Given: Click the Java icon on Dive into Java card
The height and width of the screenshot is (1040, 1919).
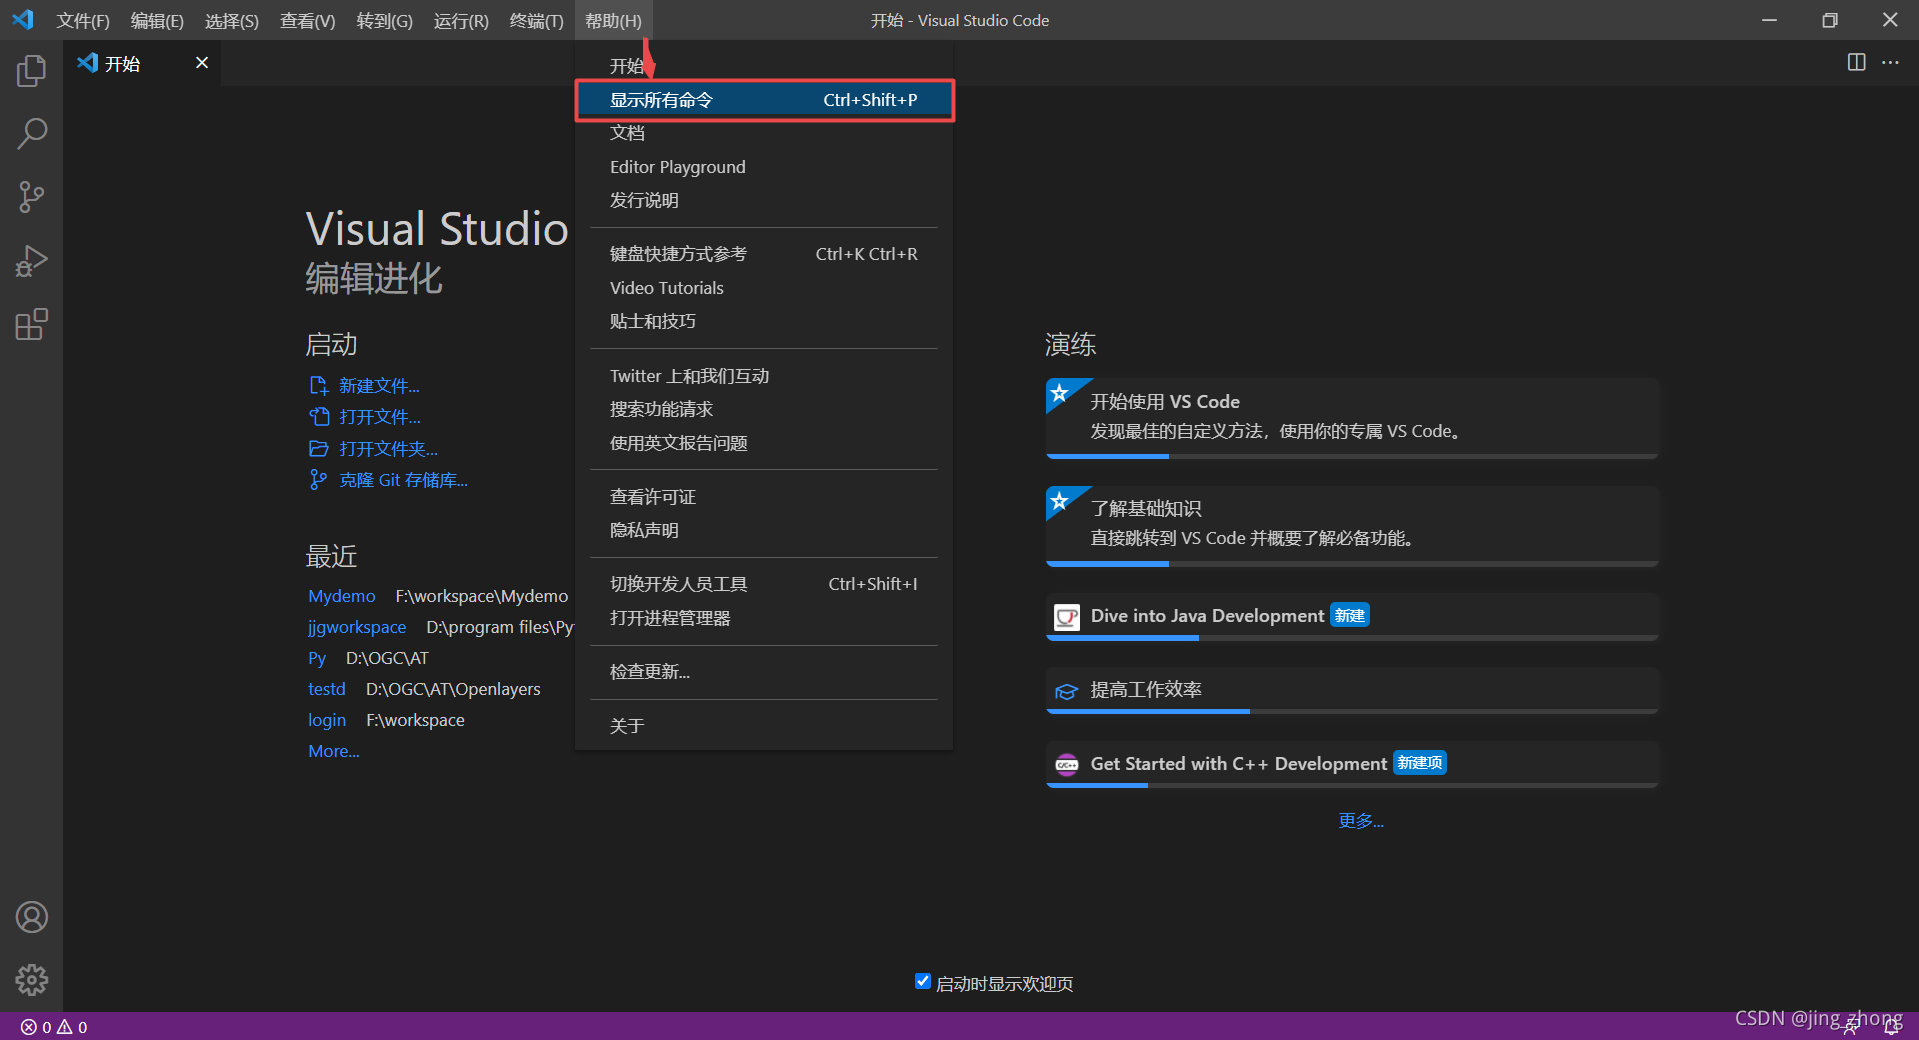Looking at the screenshot, I should pyautogui.click(x=1067, y=617).
